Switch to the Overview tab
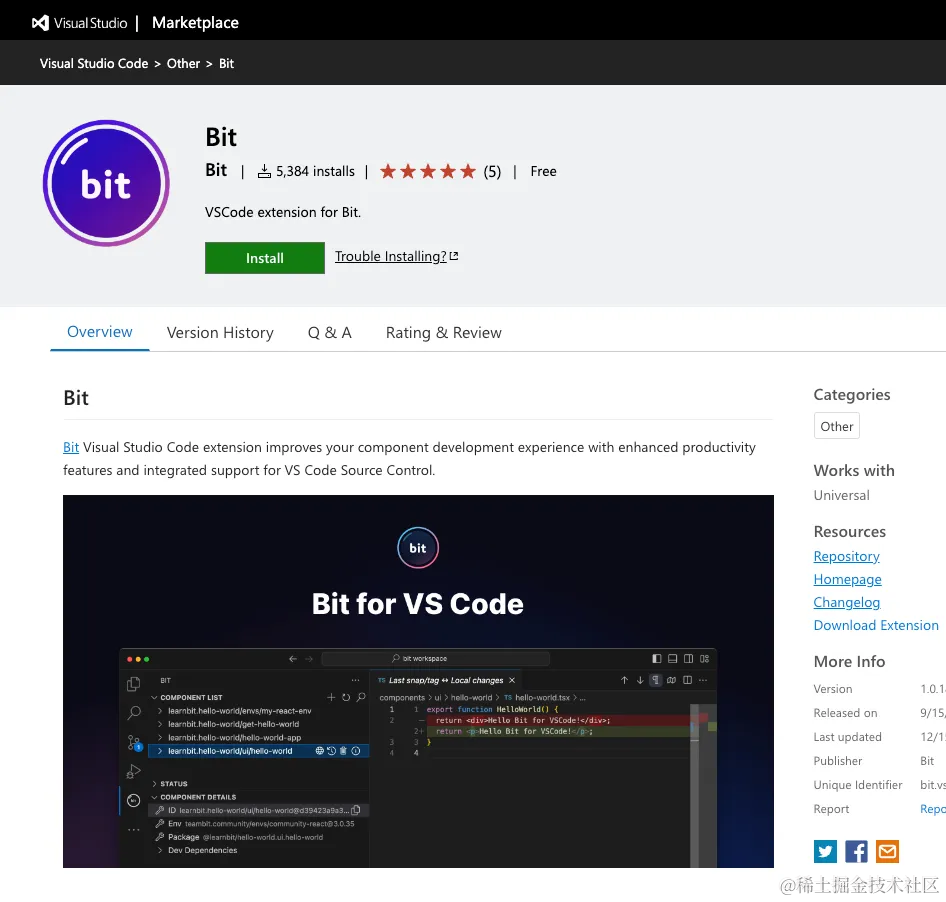Screen dimensions: 946x902 tap(100, 332)
